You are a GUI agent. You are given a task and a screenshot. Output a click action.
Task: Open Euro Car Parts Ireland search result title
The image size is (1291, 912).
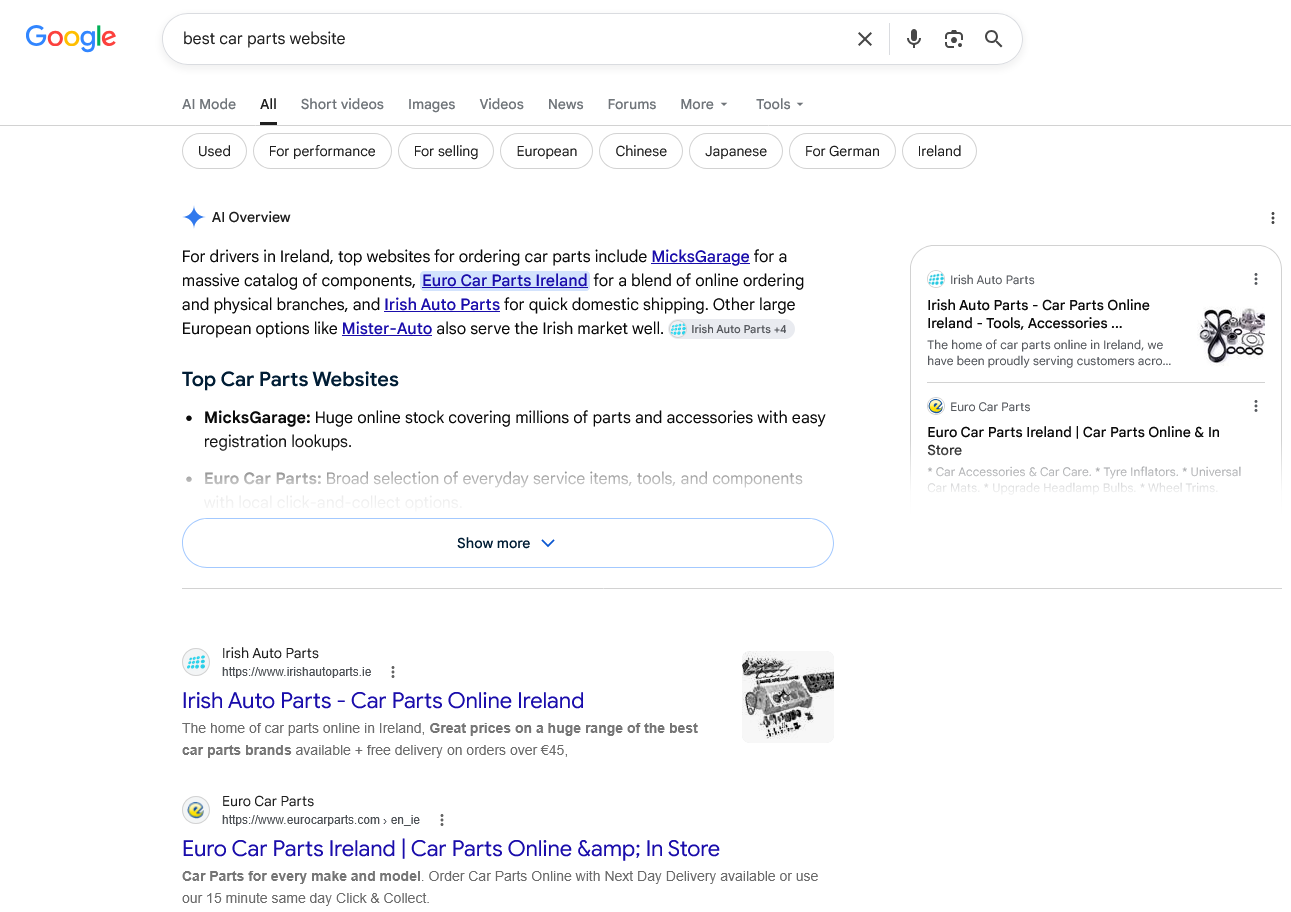click(451, 848)
